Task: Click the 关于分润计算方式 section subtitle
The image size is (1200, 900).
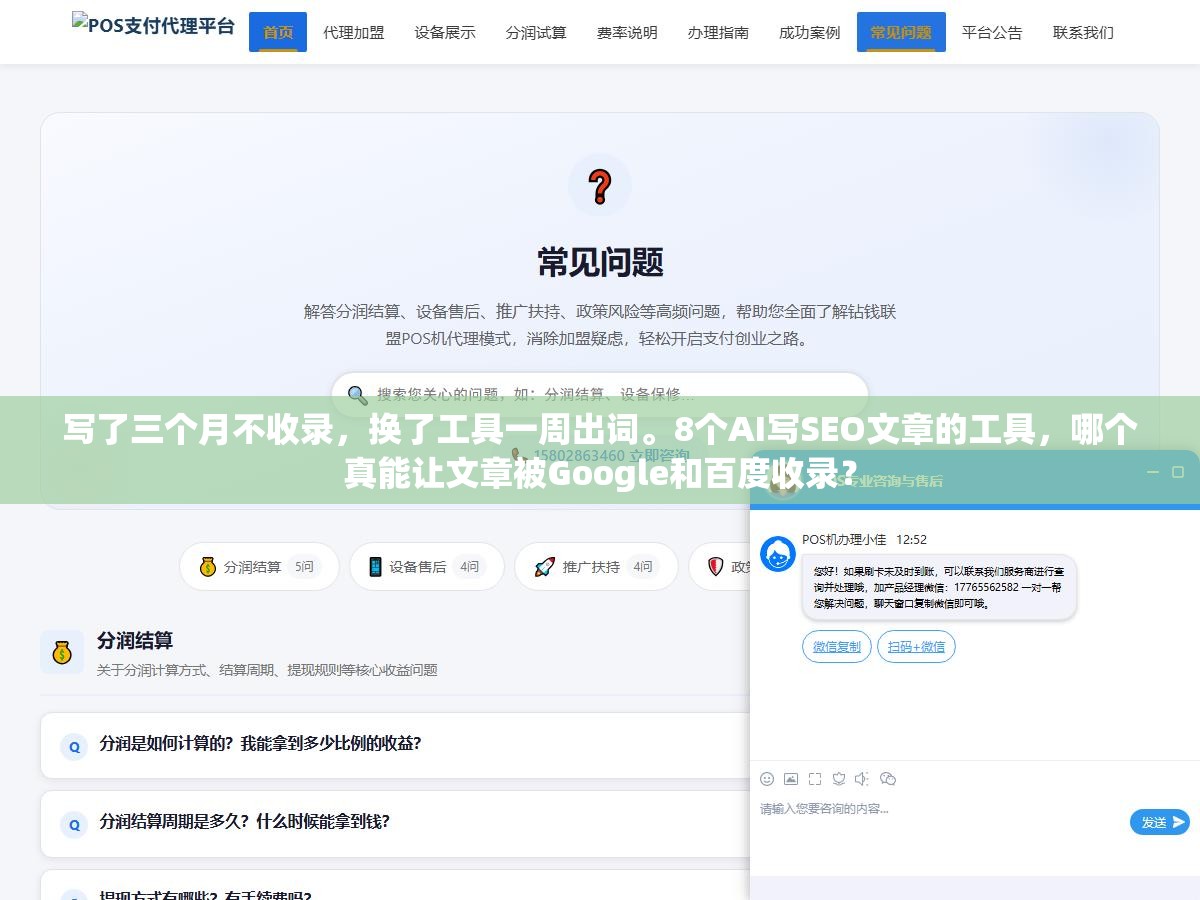Action: coord(267,670)
